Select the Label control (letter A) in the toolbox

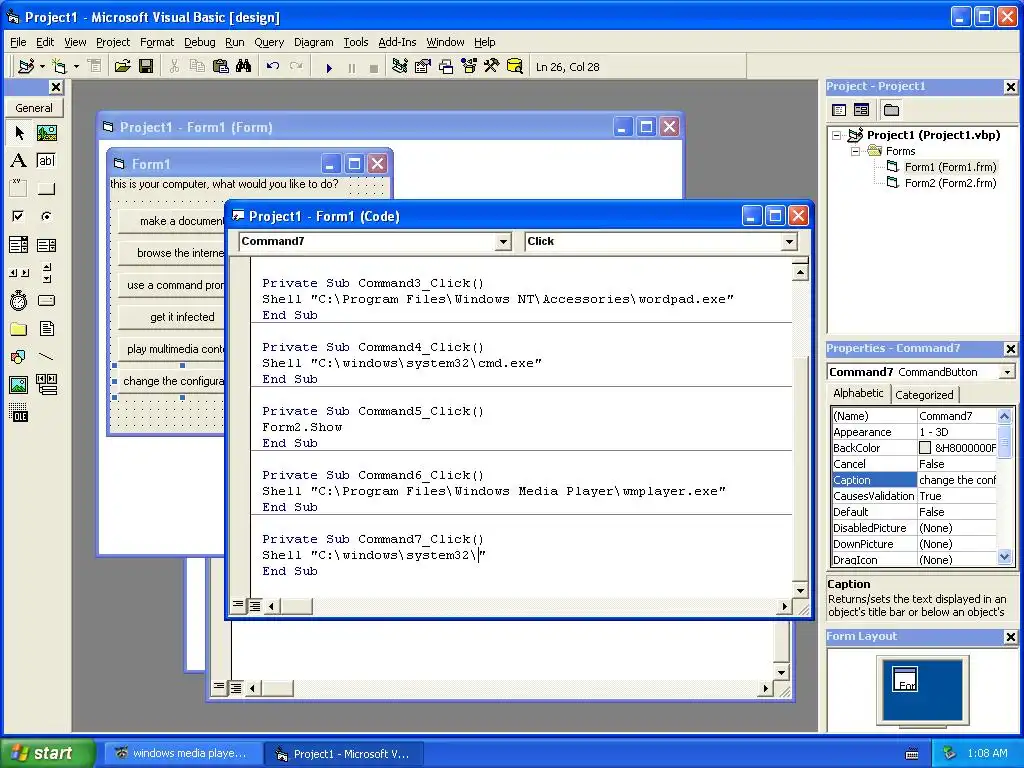tap(19, 161)
